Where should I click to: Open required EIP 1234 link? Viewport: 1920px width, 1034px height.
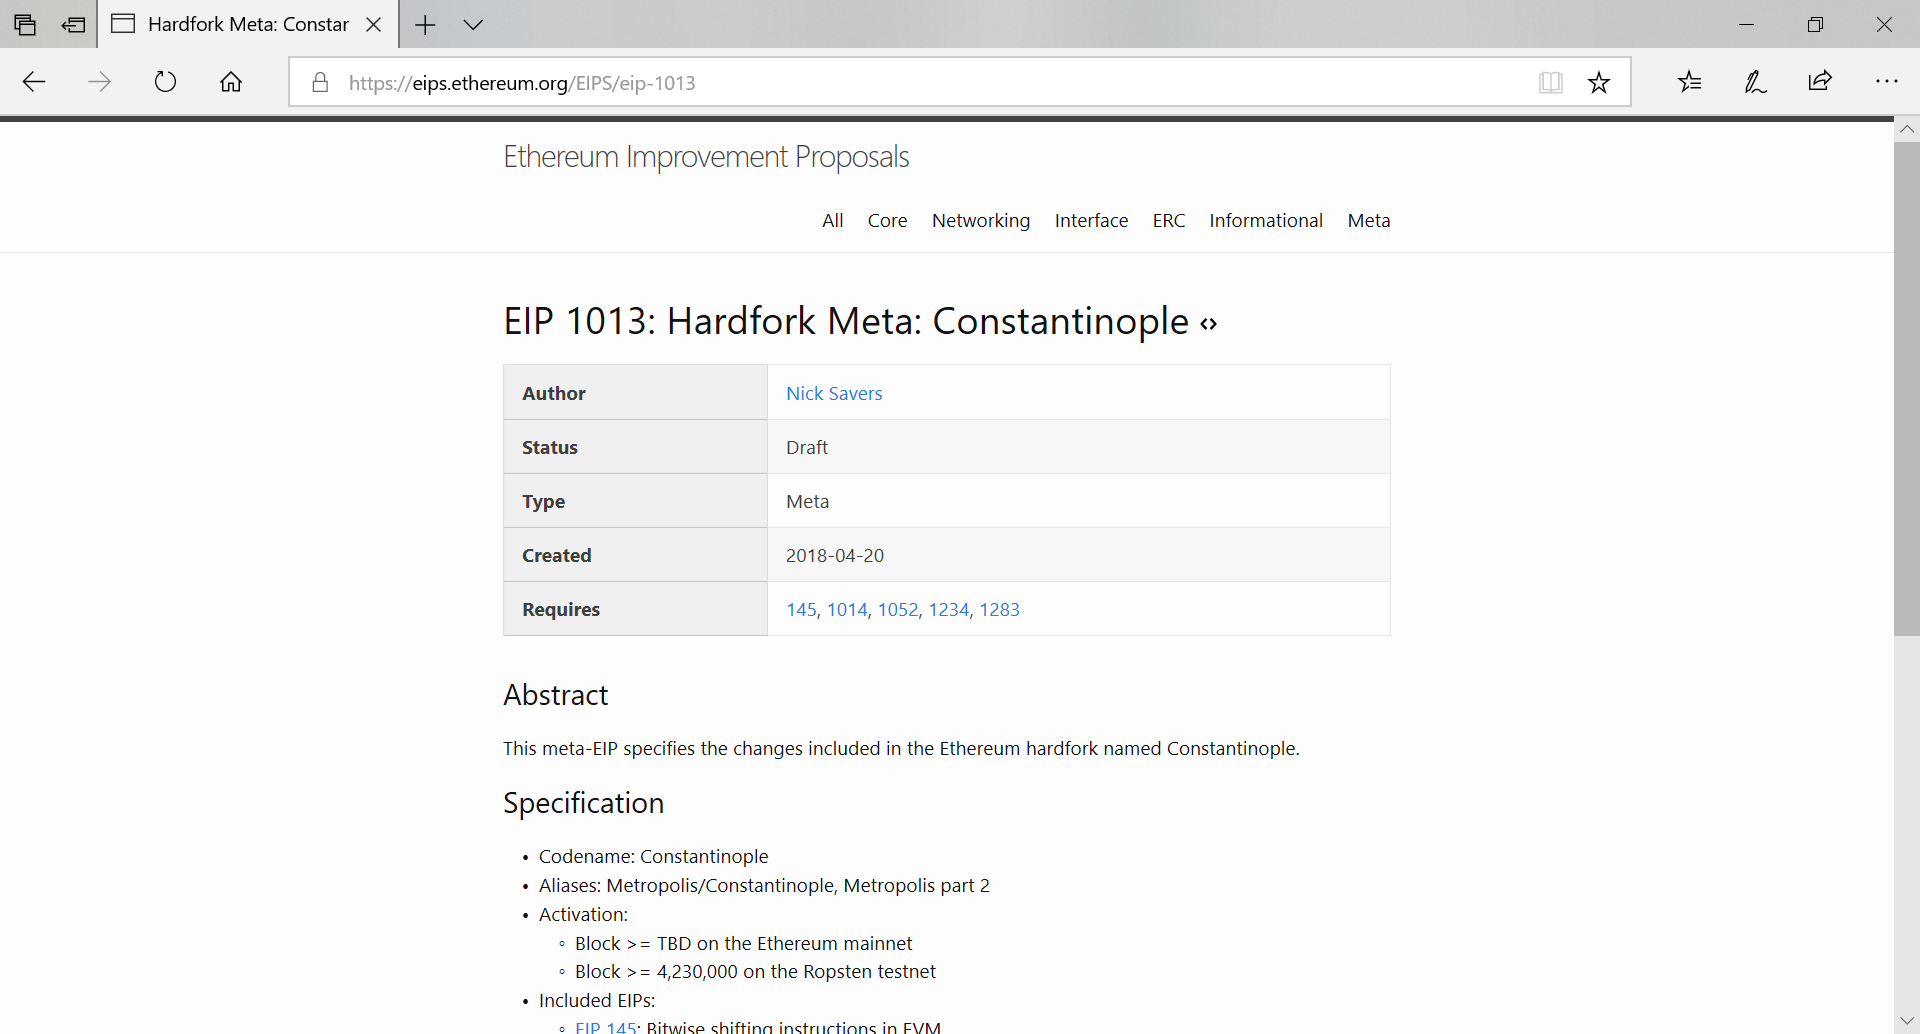tap(949, 610)
